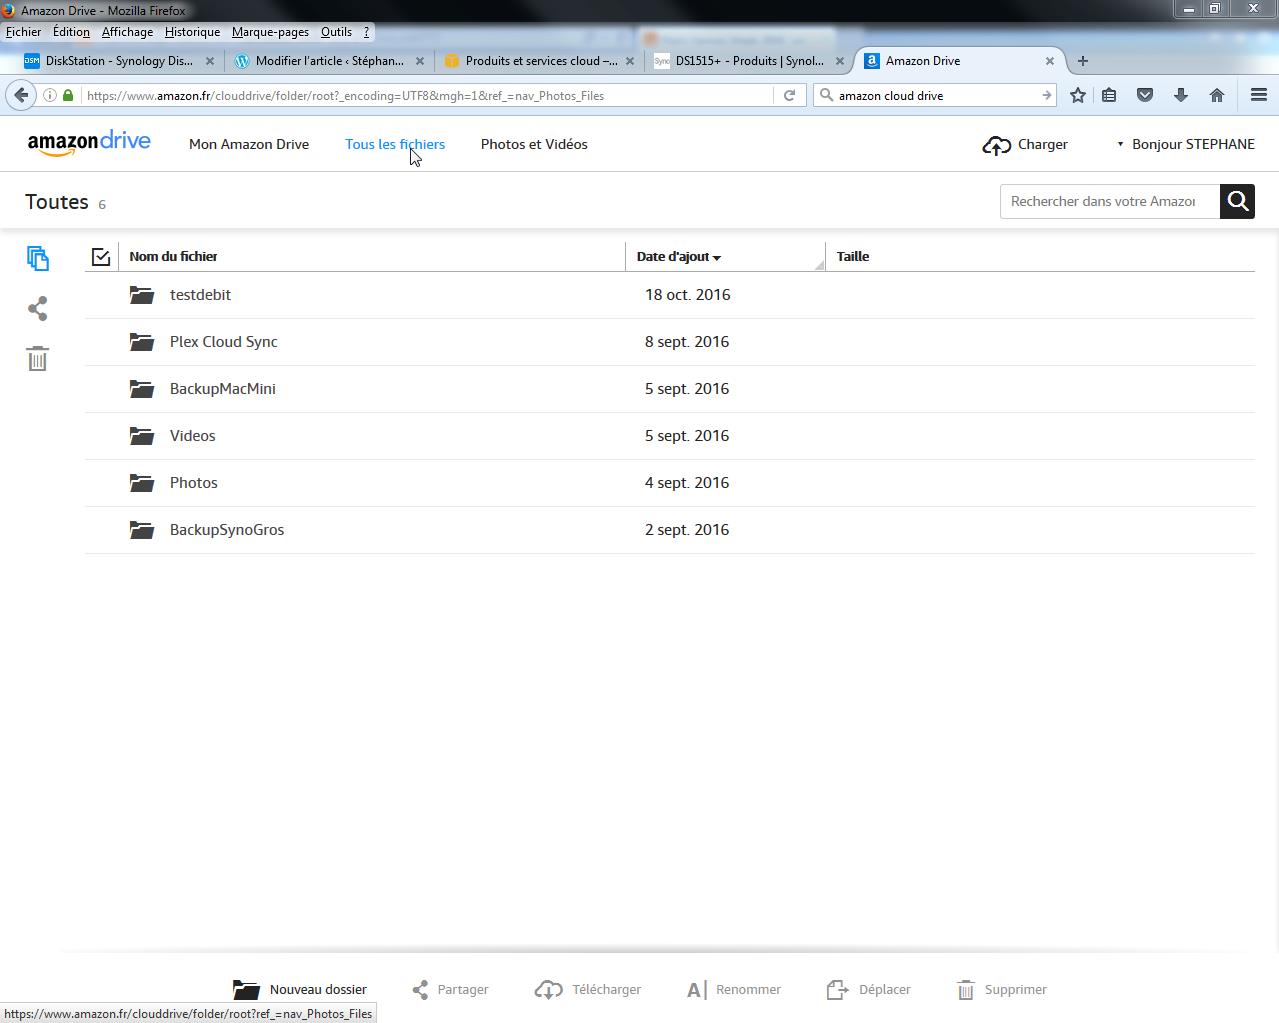Go to the Firefox home page icon

pyautogui.click(x=1216, y=95)
